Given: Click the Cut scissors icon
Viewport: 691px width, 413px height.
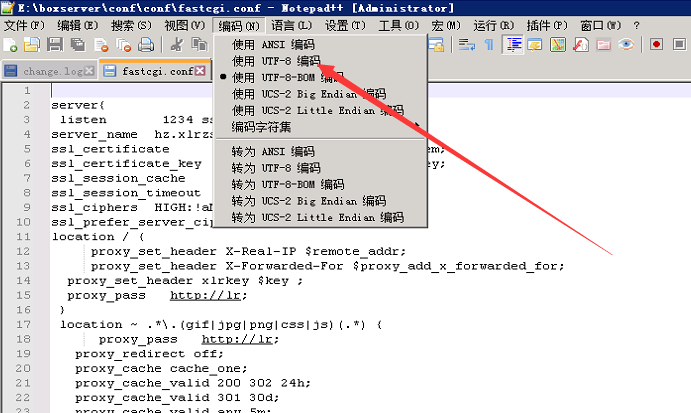Looking at the screenshot, I should (x=176, y=44).
